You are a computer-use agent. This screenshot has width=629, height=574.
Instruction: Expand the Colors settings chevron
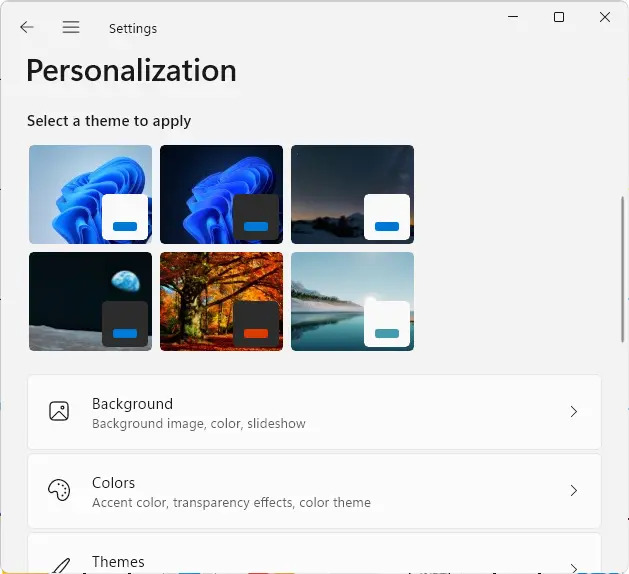coord(574,491)
